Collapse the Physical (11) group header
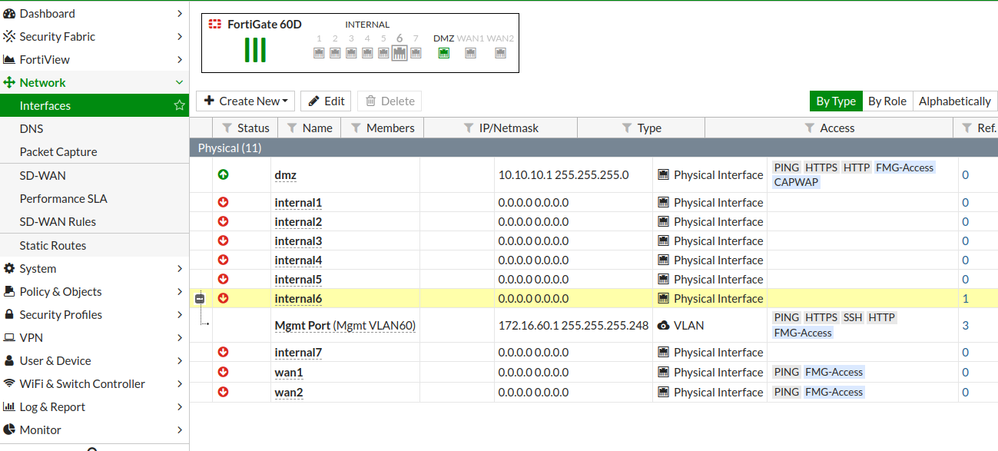This screenshot has width=998, height=451. [594, 148]
